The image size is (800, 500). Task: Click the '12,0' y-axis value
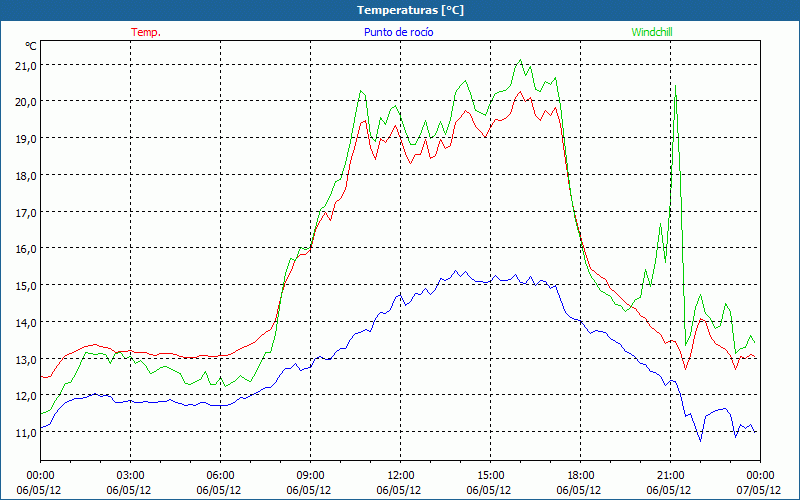[x=27, y=396]
